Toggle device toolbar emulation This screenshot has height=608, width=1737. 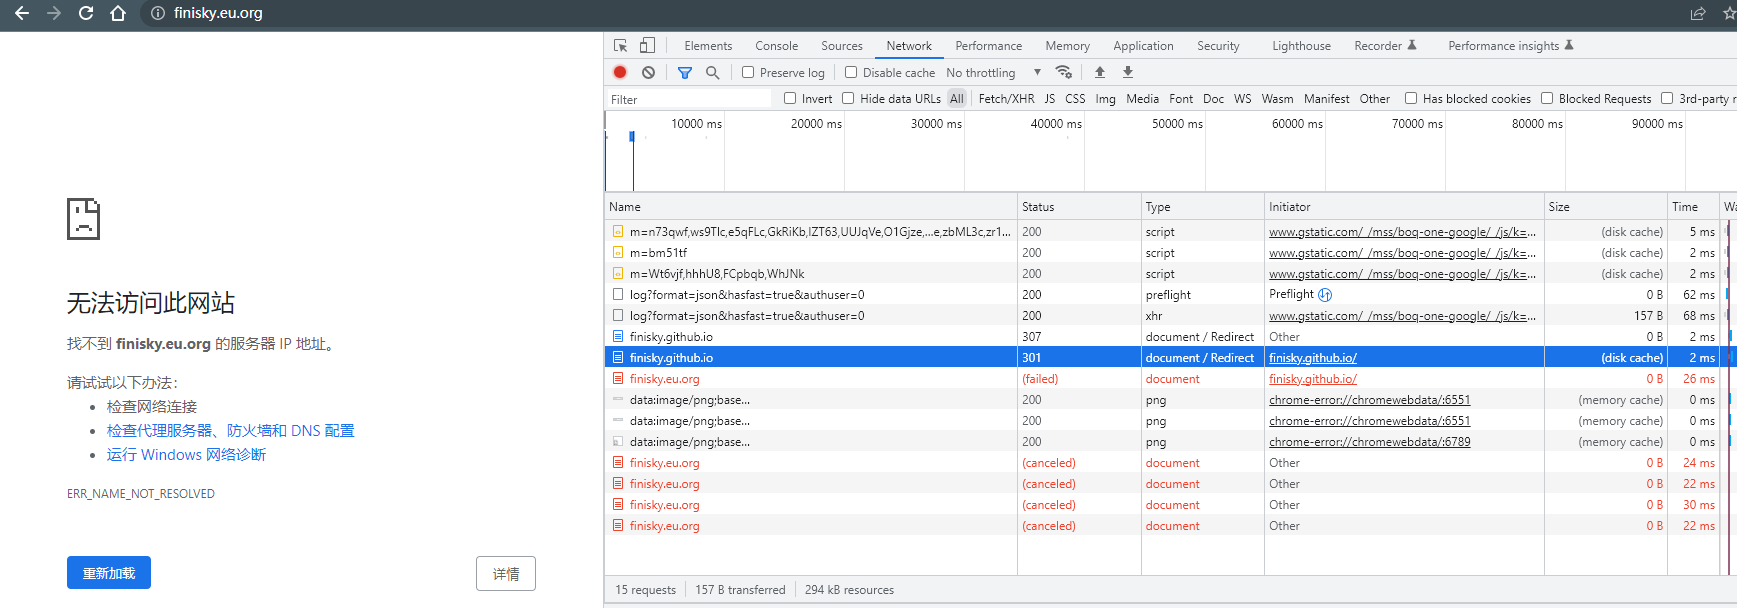coord(648,46)
